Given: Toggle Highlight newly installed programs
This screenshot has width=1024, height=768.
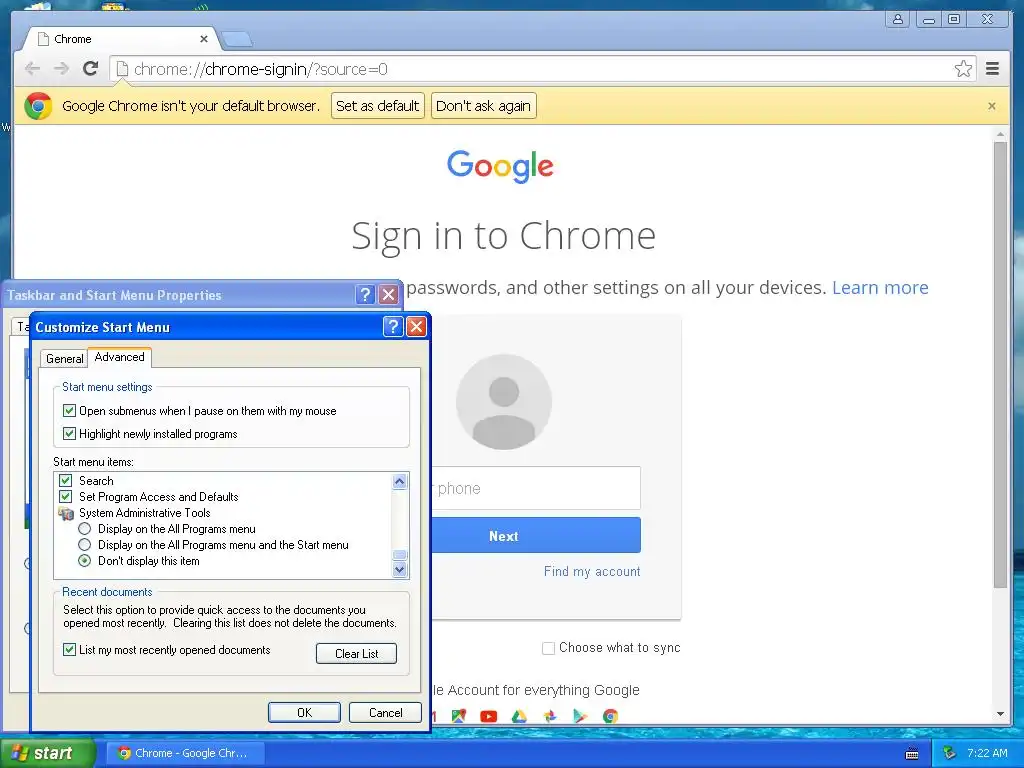Looking at the screenshot, I should tap(69, 434).
